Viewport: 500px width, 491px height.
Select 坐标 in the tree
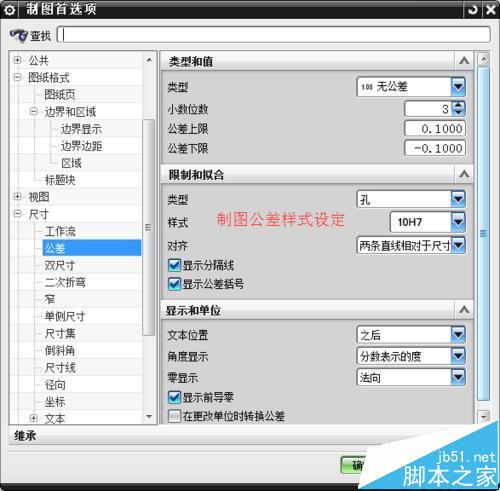tap(55, 402)
